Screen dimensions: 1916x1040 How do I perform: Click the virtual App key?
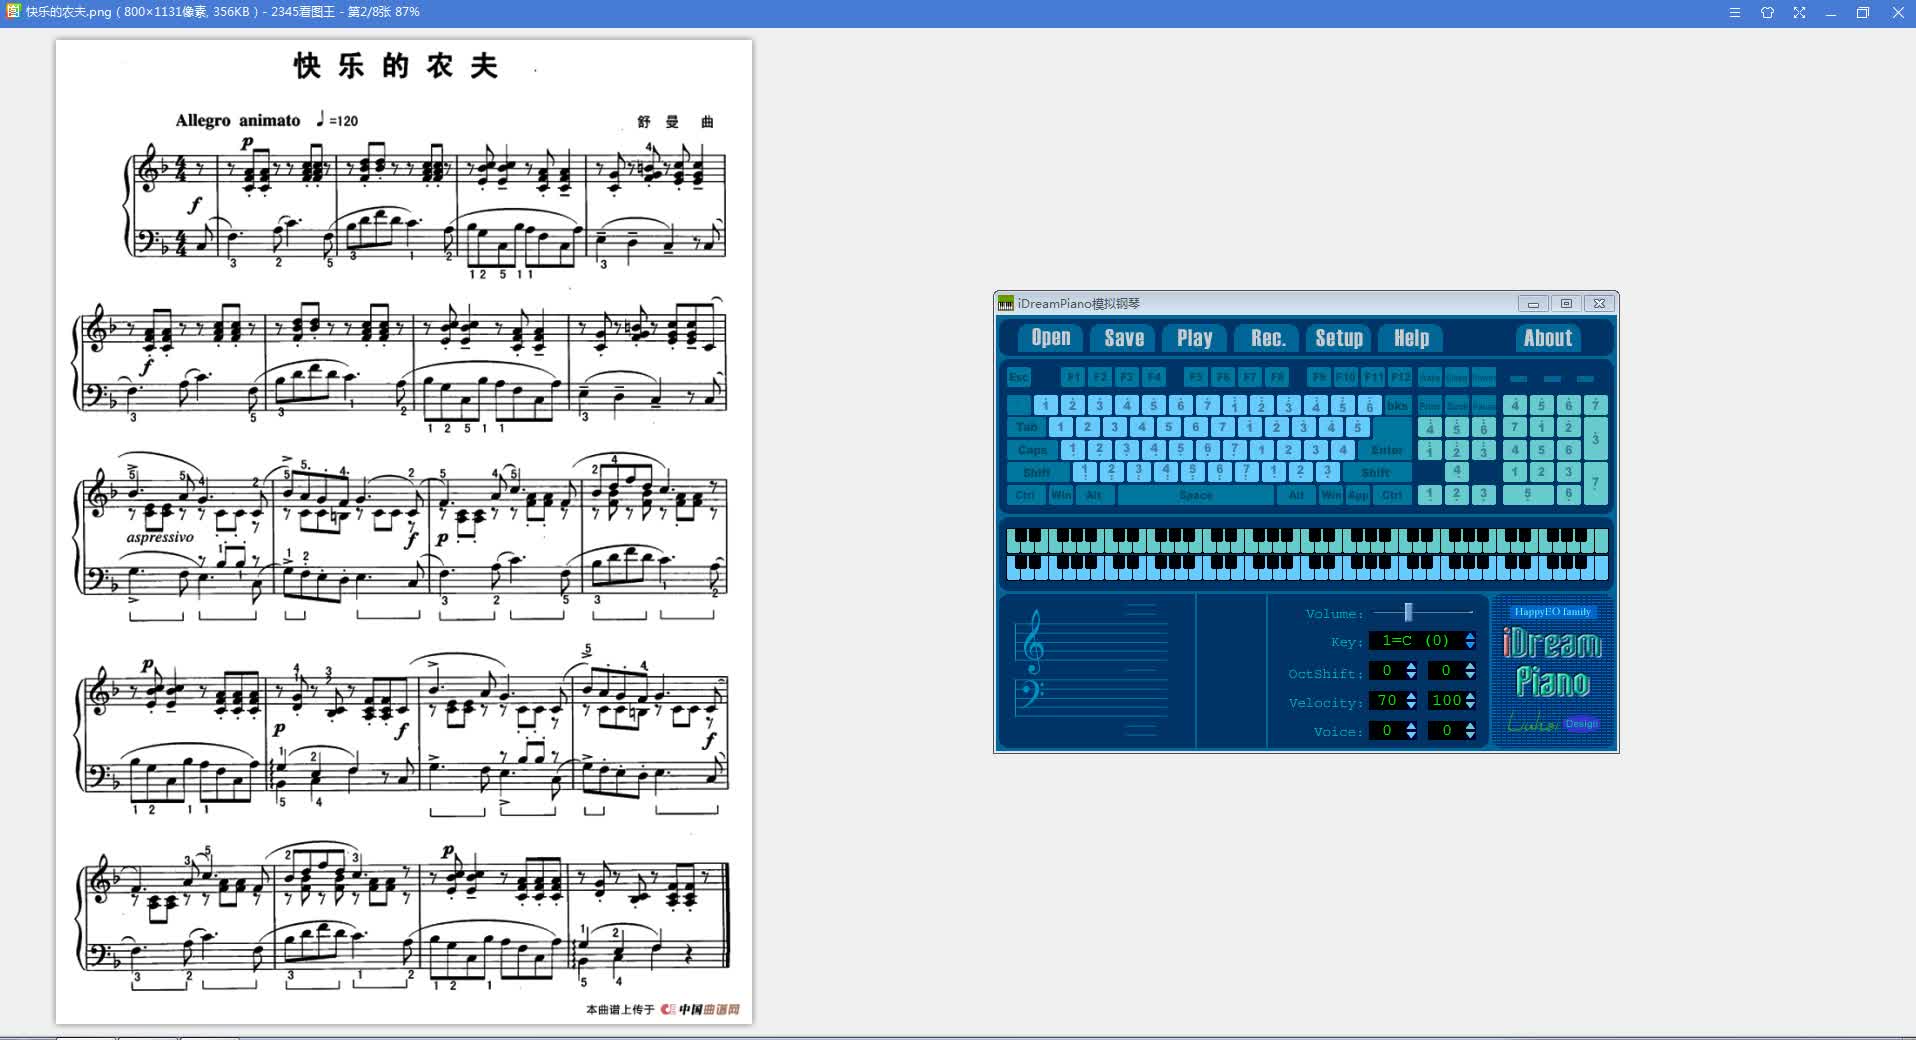[x=1358, y=495]
